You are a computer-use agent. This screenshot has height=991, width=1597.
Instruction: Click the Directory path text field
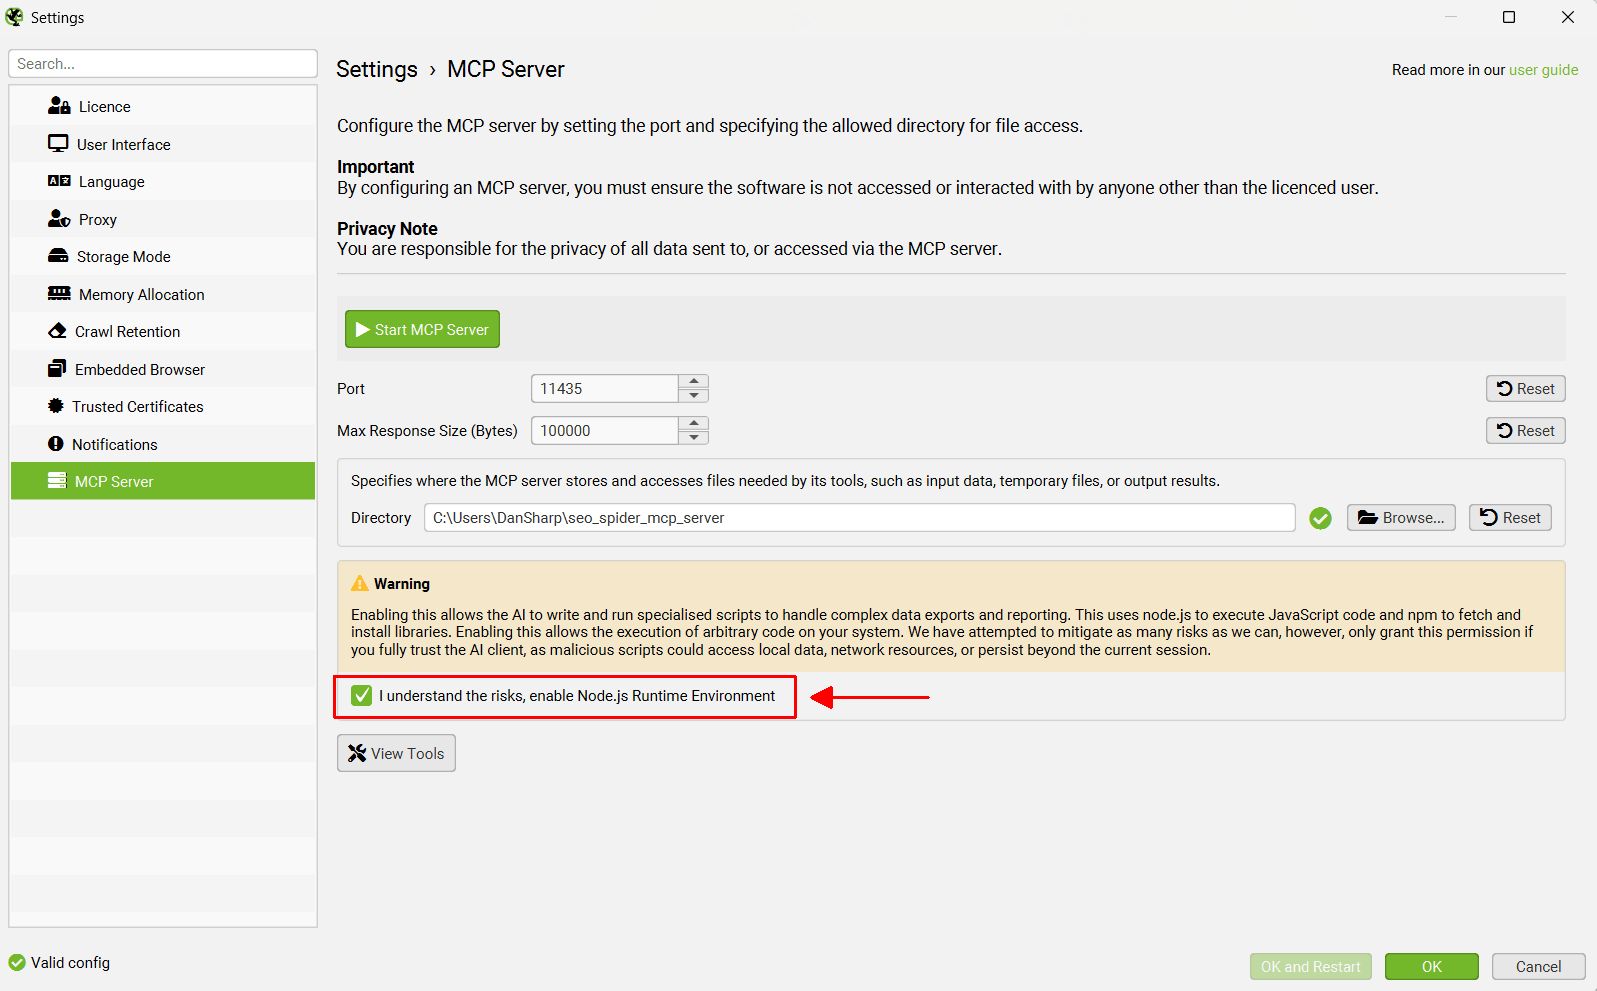[x=860, y=518]
